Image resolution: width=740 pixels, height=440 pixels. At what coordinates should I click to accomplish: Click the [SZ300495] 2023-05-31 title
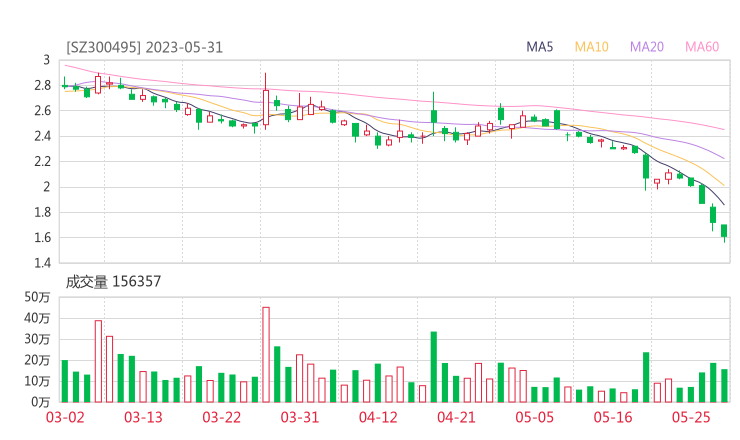144,48
